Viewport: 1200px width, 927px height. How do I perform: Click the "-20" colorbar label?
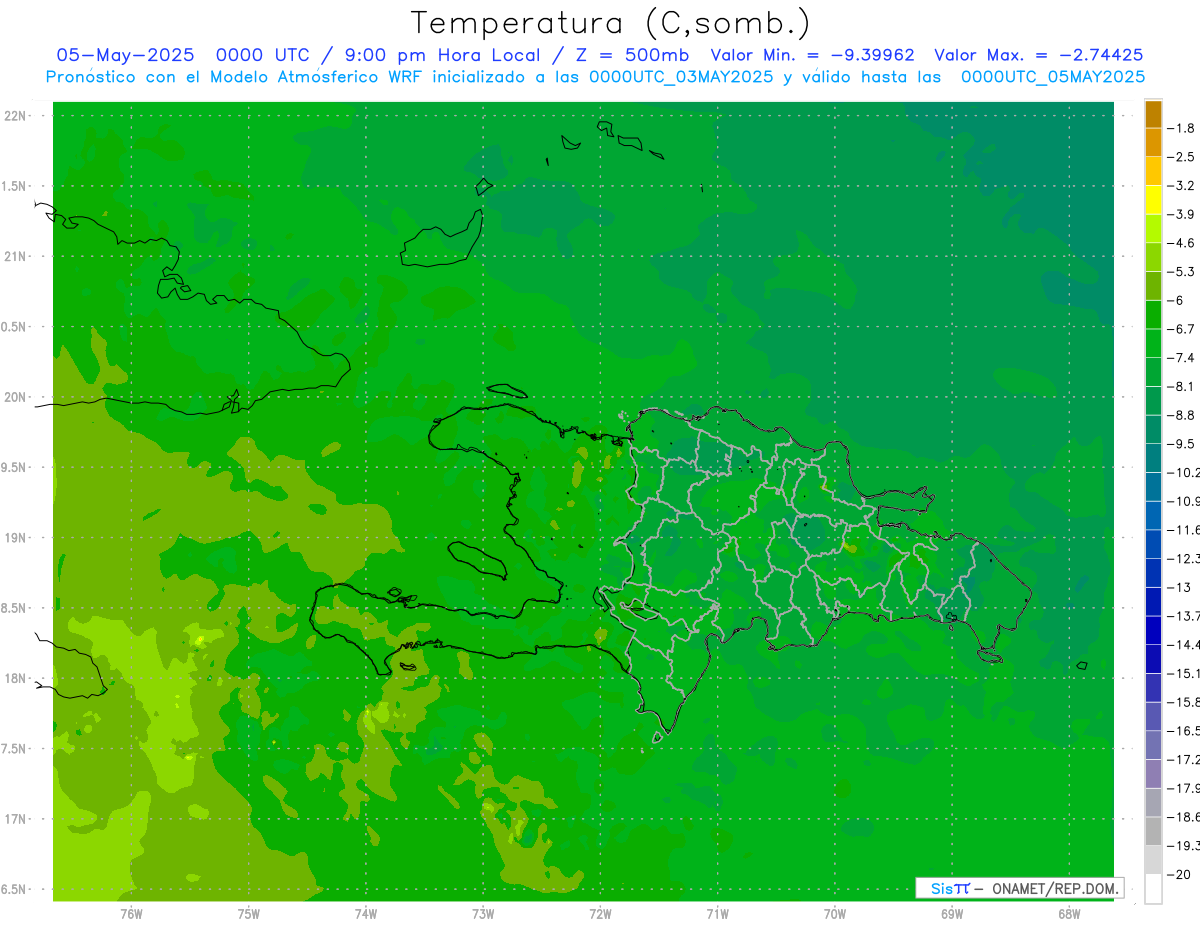[1180, 874]
